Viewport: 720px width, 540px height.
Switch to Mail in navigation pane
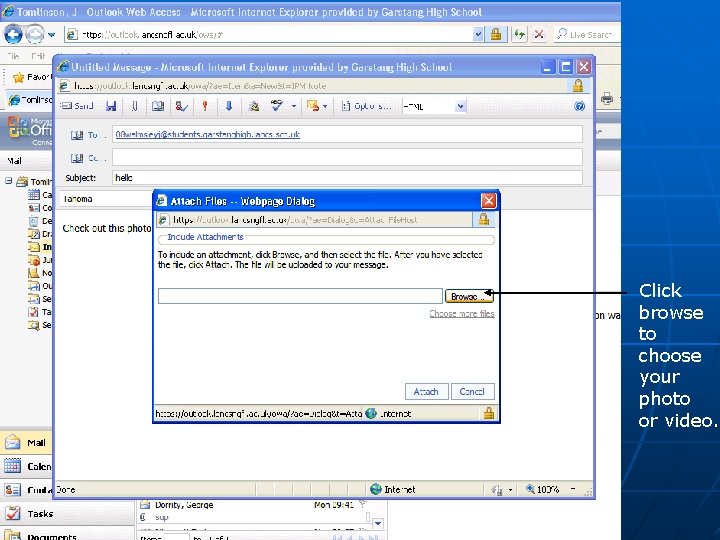click(x=26, y=443)
